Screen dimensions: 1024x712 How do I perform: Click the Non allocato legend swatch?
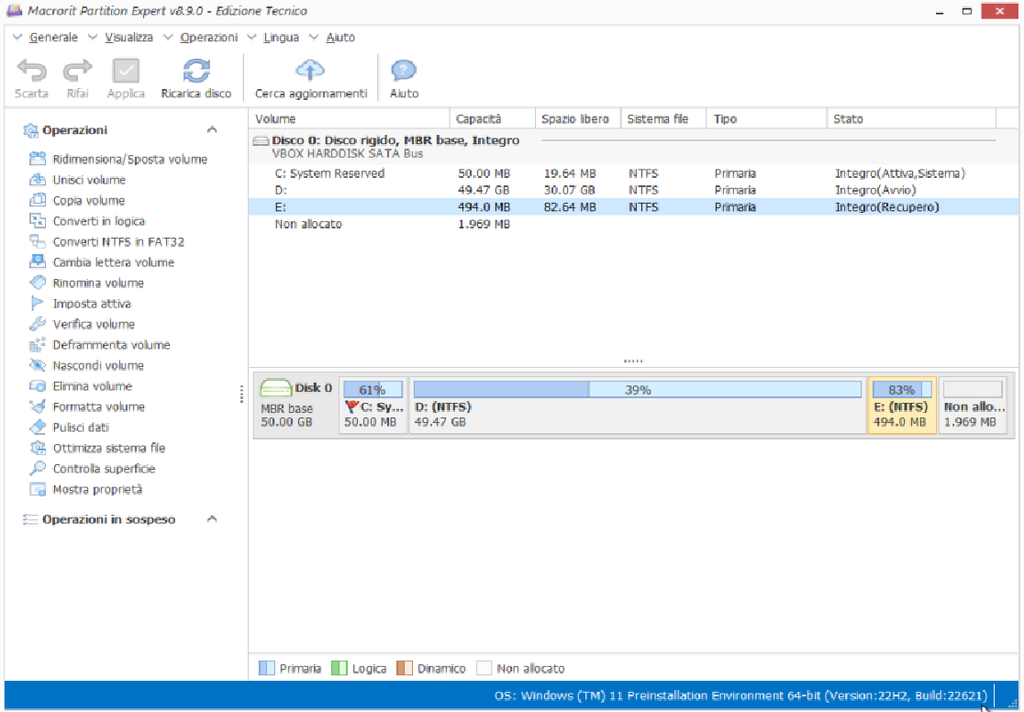pyautogui.click(x=484, y=668)
